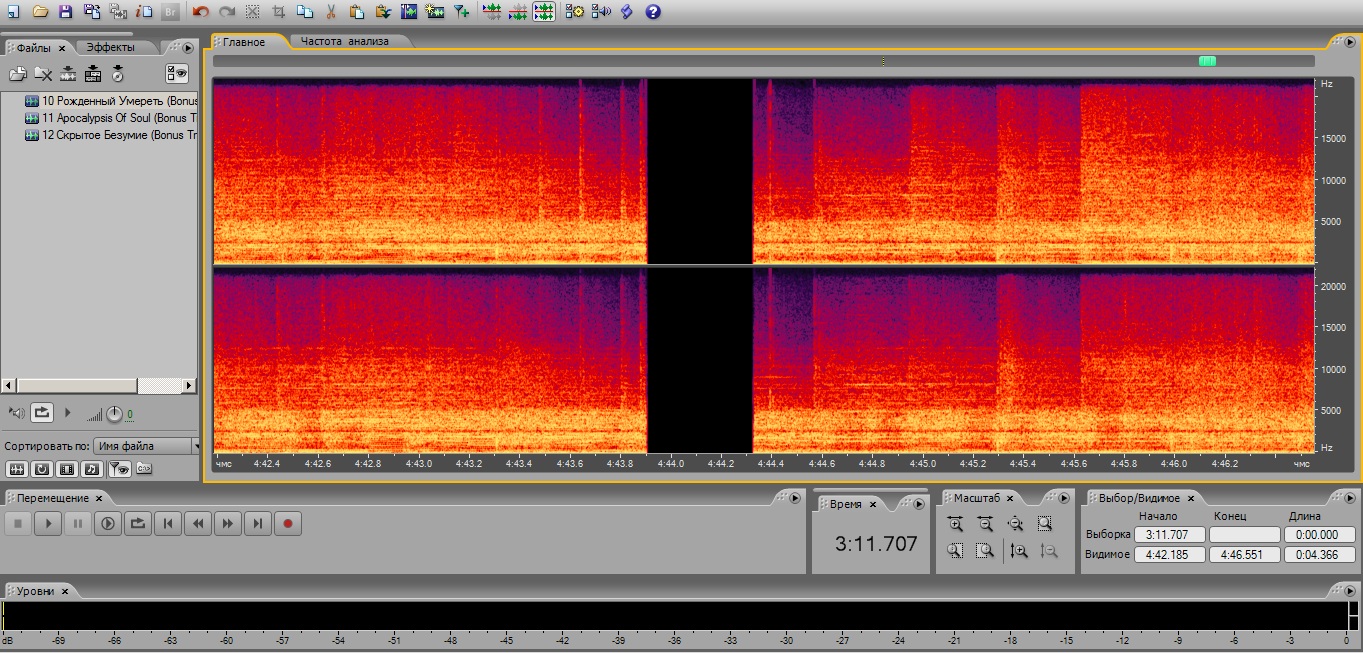Click the green navigation bar handle above the spectrogram
Image resolution: width=1363 pixels, height=653 pixels.
coord(1207,61)
